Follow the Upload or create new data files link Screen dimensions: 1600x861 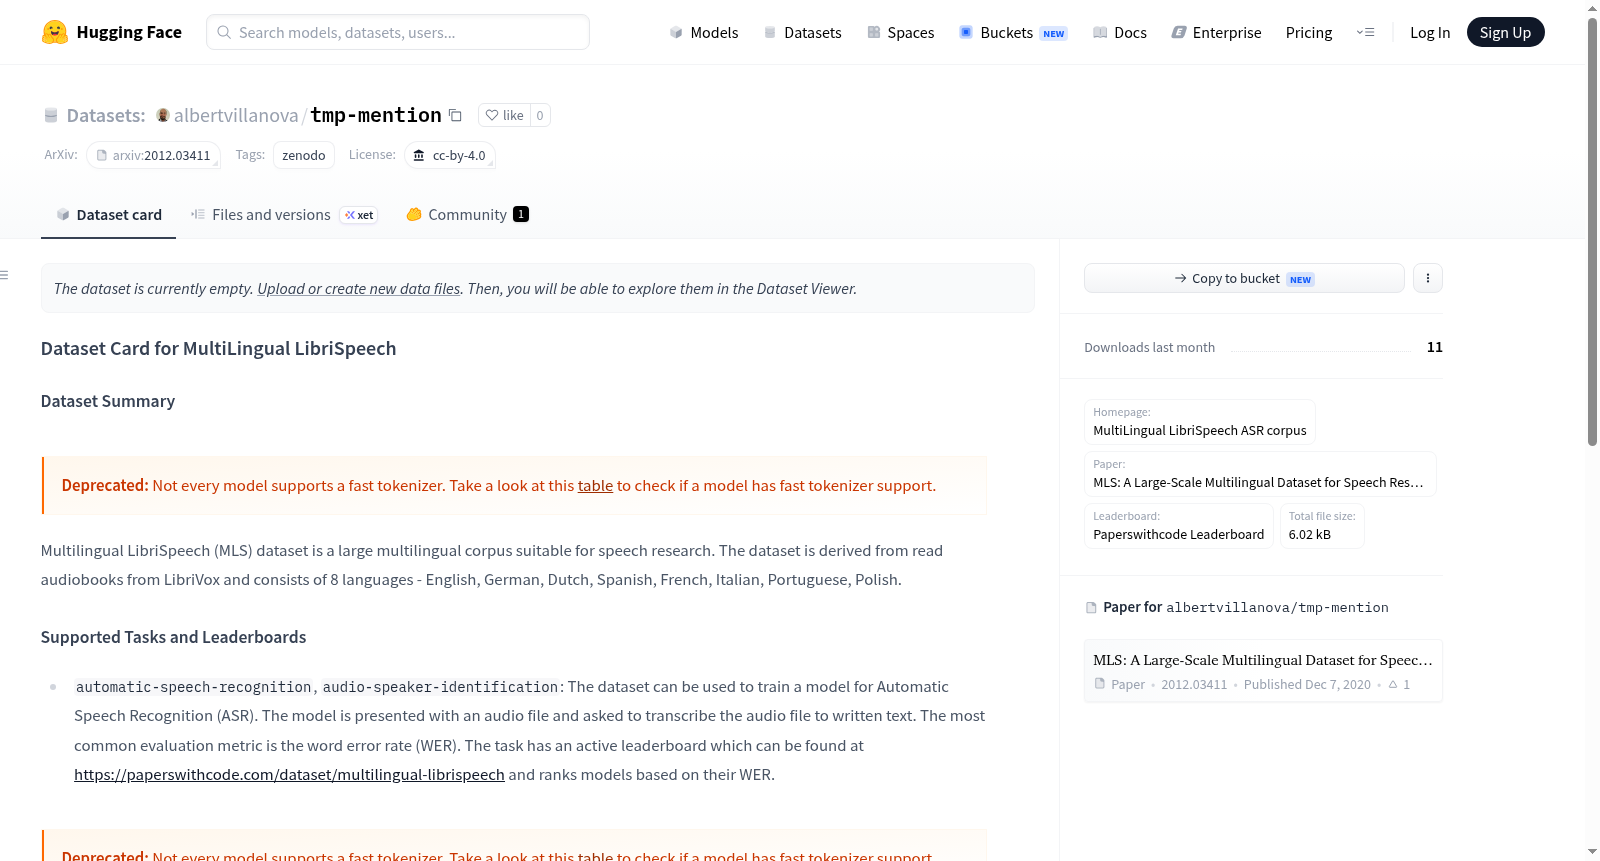359,289
